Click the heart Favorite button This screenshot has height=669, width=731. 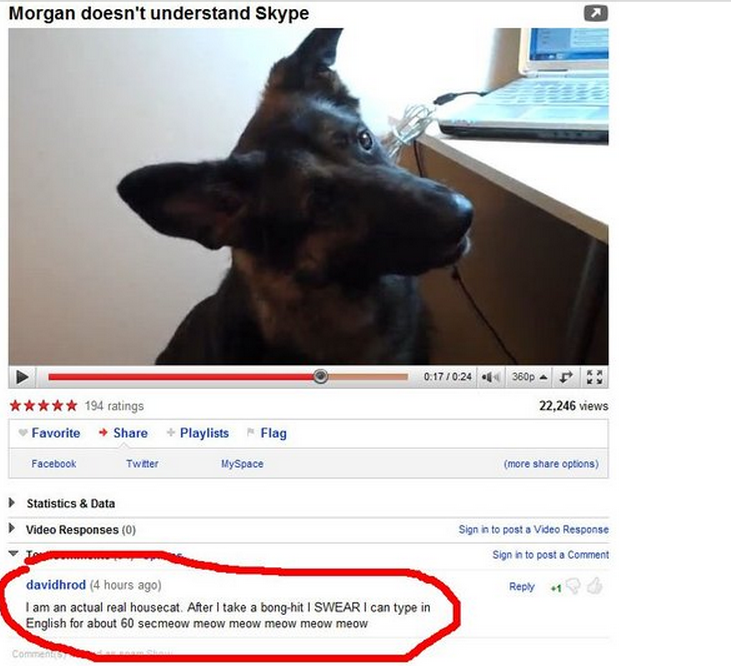coord(49,433)
